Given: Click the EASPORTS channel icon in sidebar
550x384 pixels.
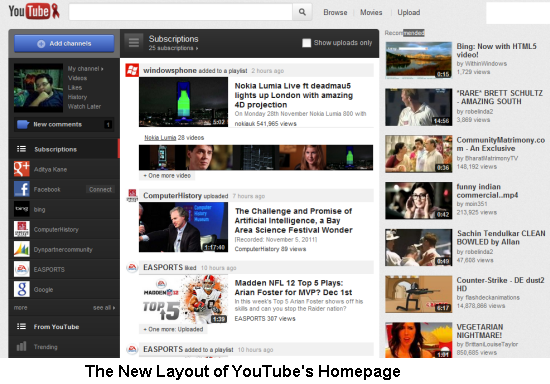Looking at the screenshot, I should [22, 269].
